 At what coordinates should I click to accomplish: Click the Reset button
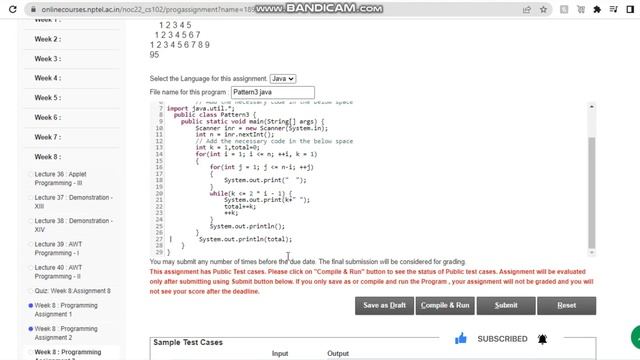[567, 305]
